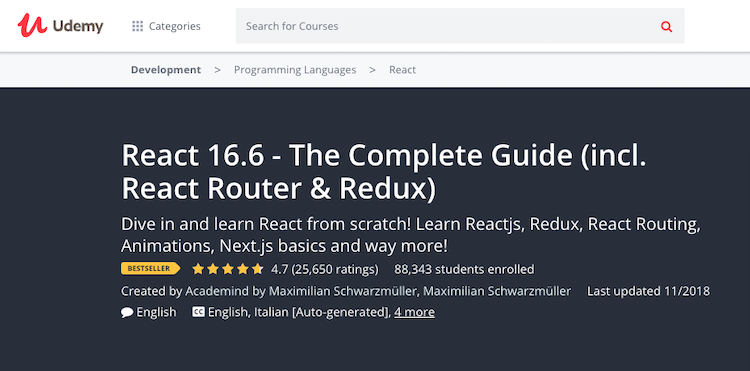Open the React breadcrumb link
The width and height of the screenshot is (750, 371).
point(402,70)
